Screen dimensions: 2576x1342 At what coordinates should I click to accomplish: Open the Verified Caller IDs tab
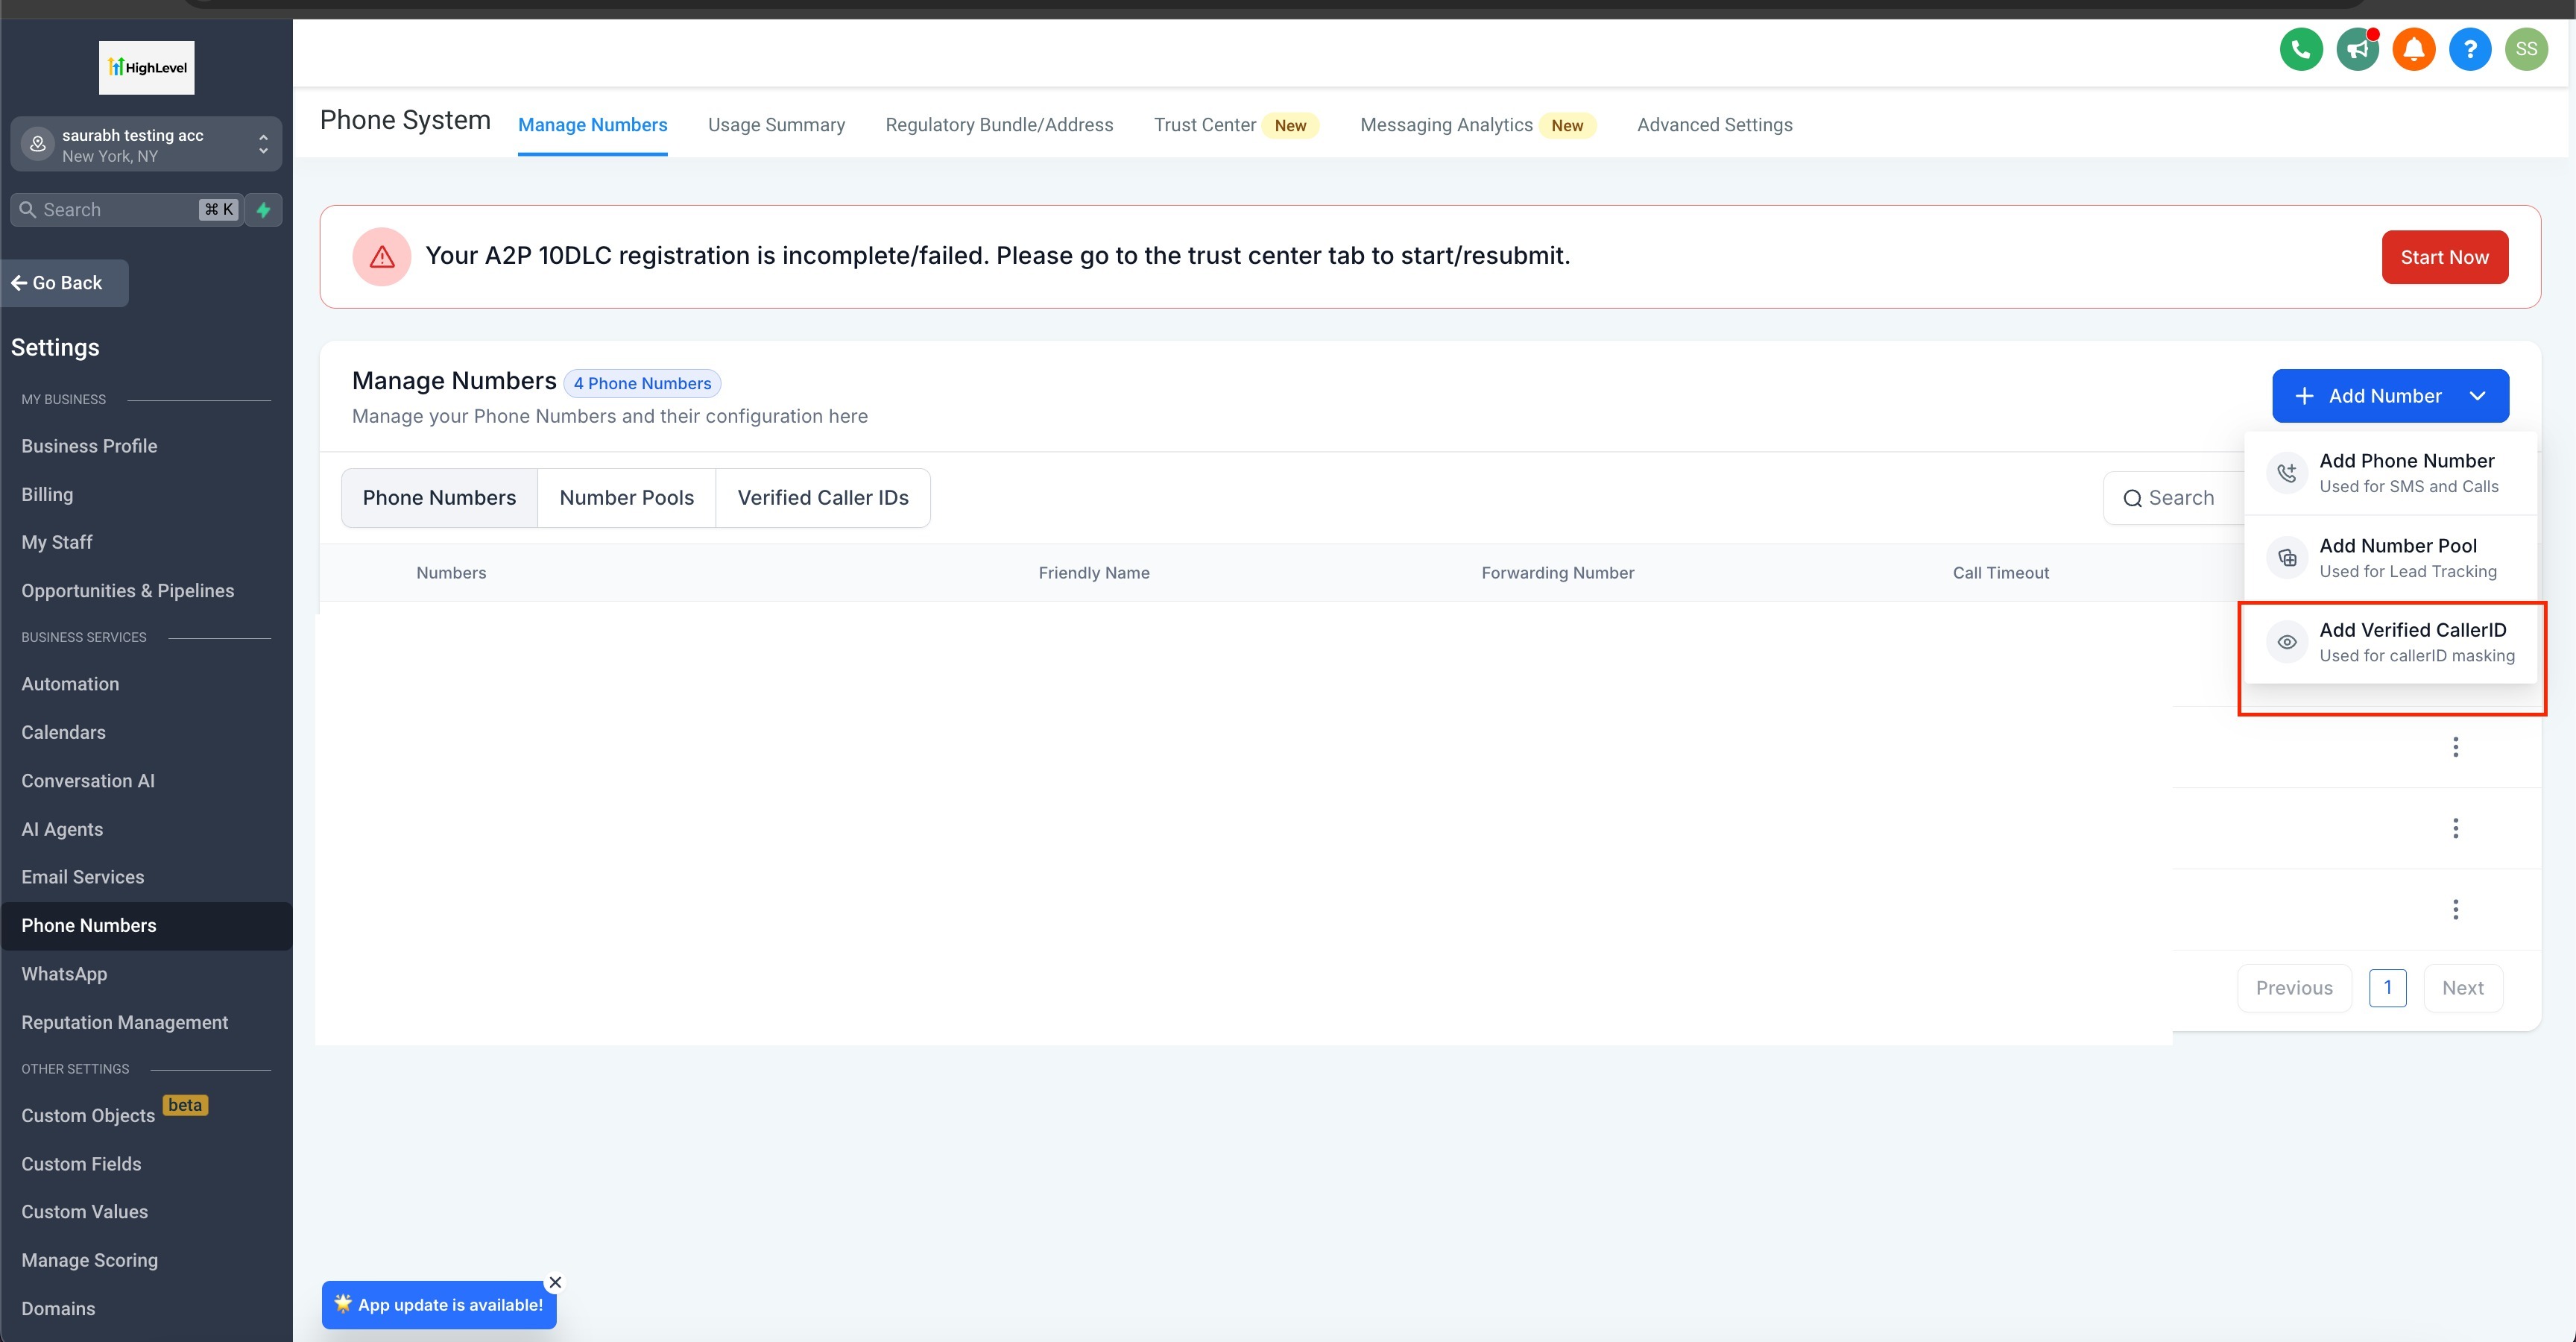(822, 498)
